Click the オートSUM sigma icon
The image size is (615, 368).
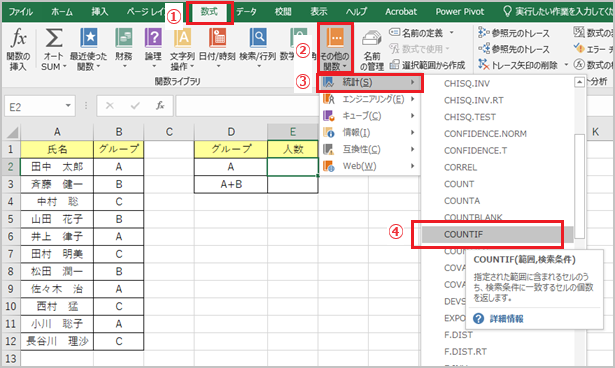tap(53, 38)
